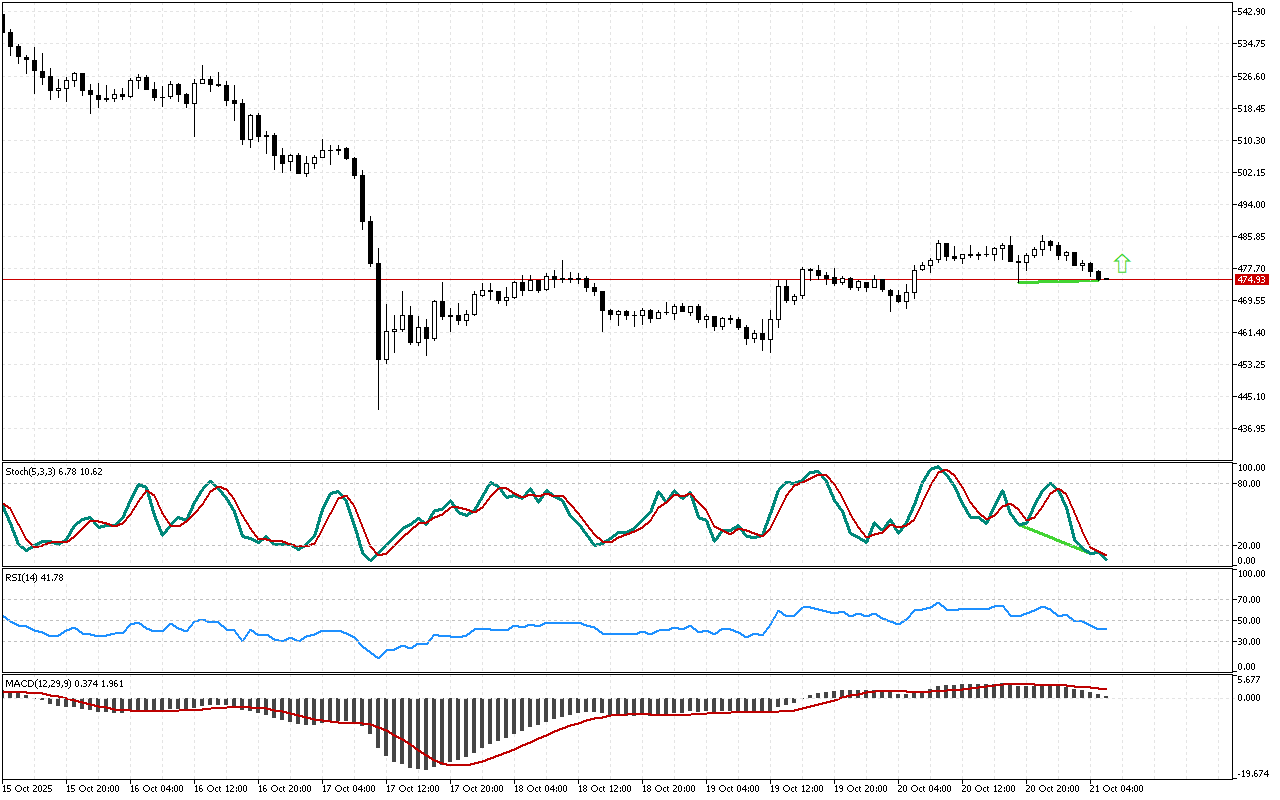
Task: Click the lowest wick of the 17 Oct candle
Action: 379,408
